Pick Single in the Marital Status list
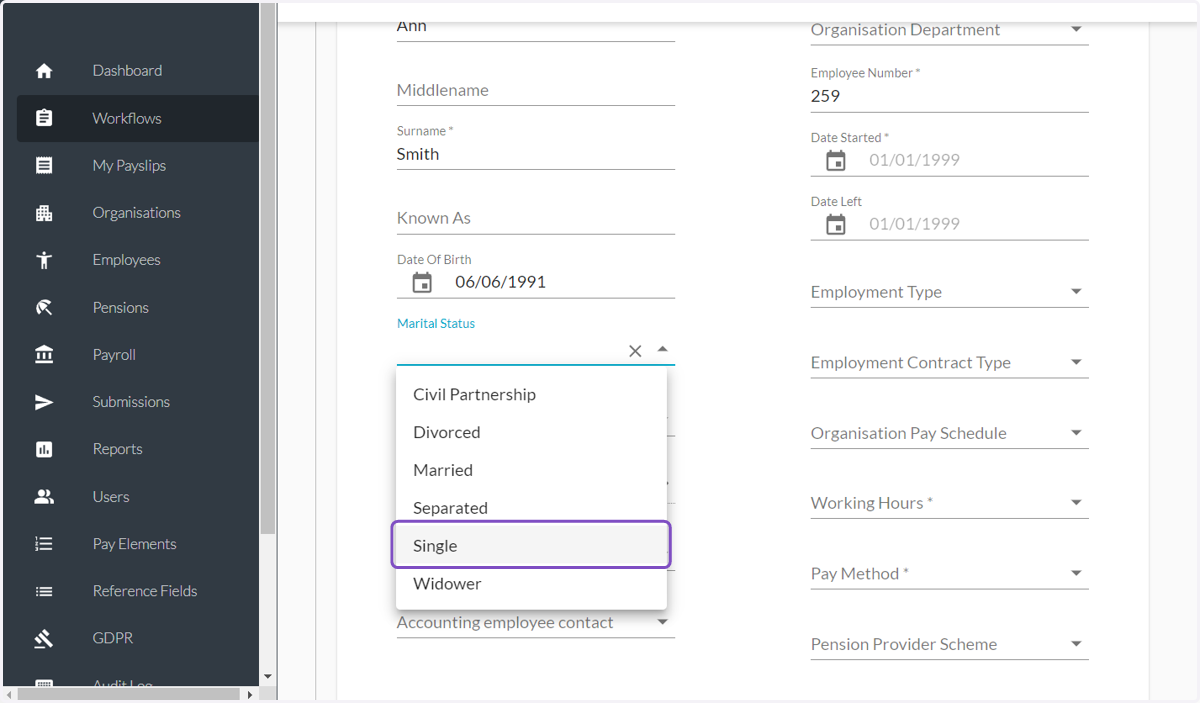Viewport: 1200px width, 703px height. click(x=531, y=546)
